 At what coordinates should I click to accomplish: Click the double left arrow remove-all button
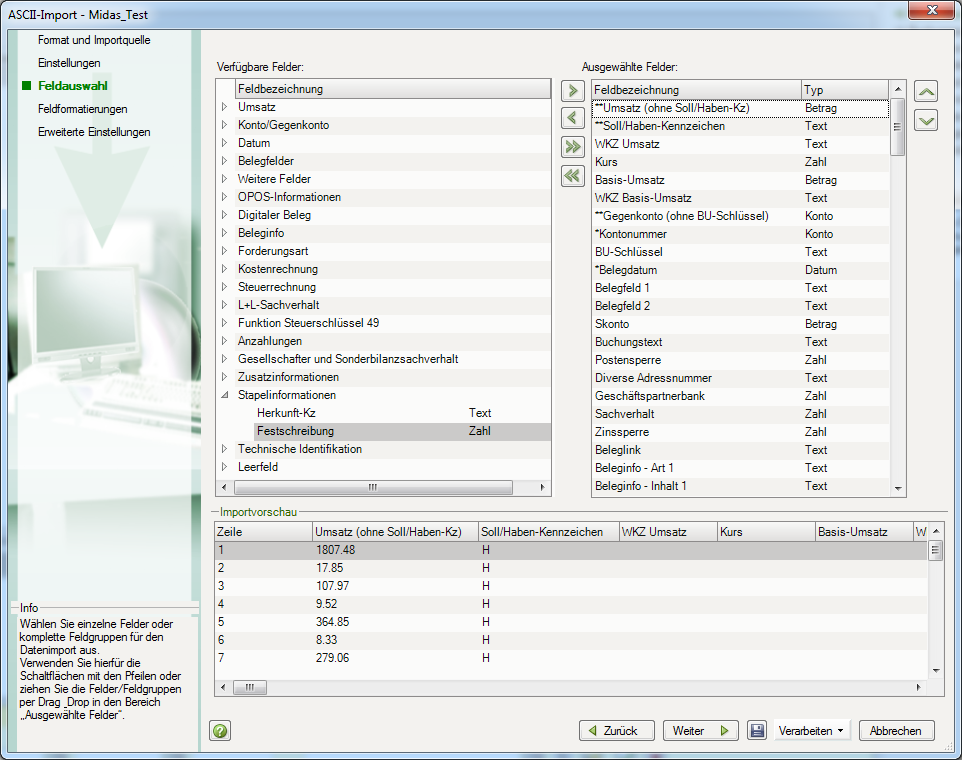[x=573, y=176]
